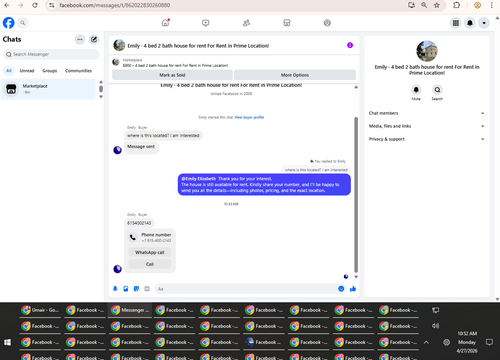Click the phone number message 6154002143
The width and height of the screenshot is (500, 360).
click(139, 223)
